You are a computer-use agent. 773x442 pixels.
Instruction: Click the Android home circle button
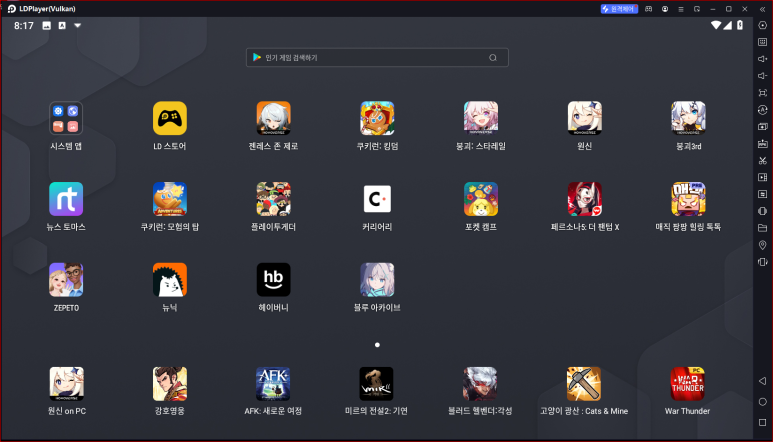(x=763, y=402)
